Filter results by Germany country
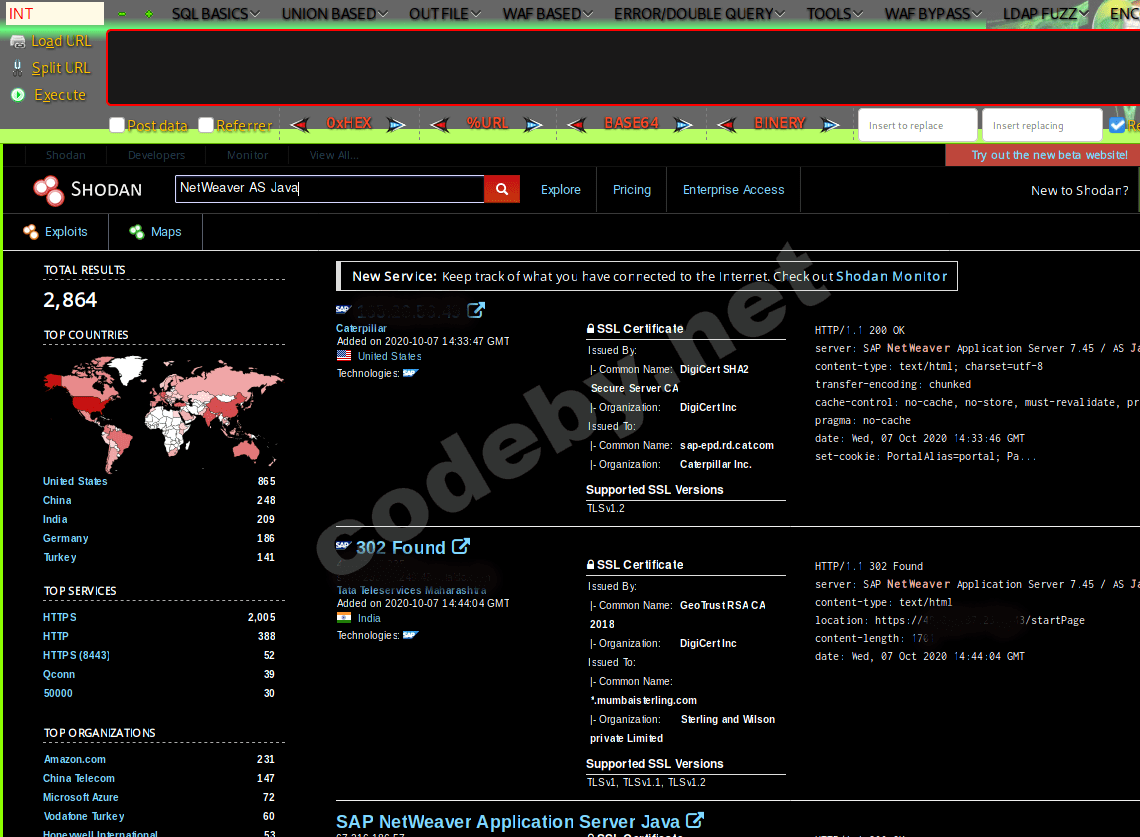 (x=65, y=538)
